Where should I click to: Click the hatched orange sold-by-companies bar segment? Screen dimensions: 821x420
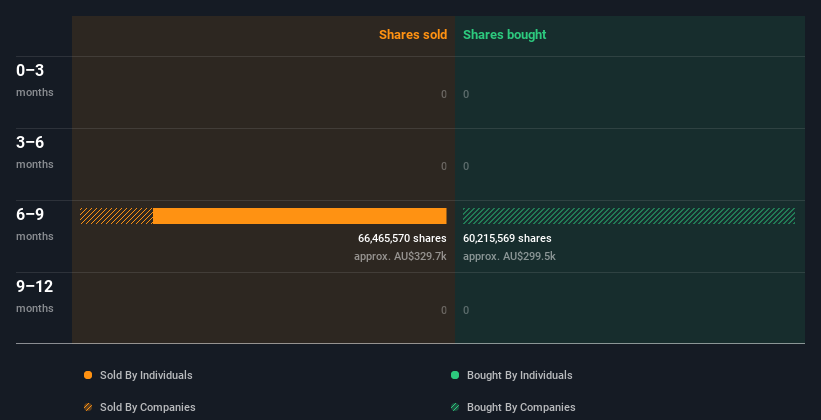click(116, 216)
